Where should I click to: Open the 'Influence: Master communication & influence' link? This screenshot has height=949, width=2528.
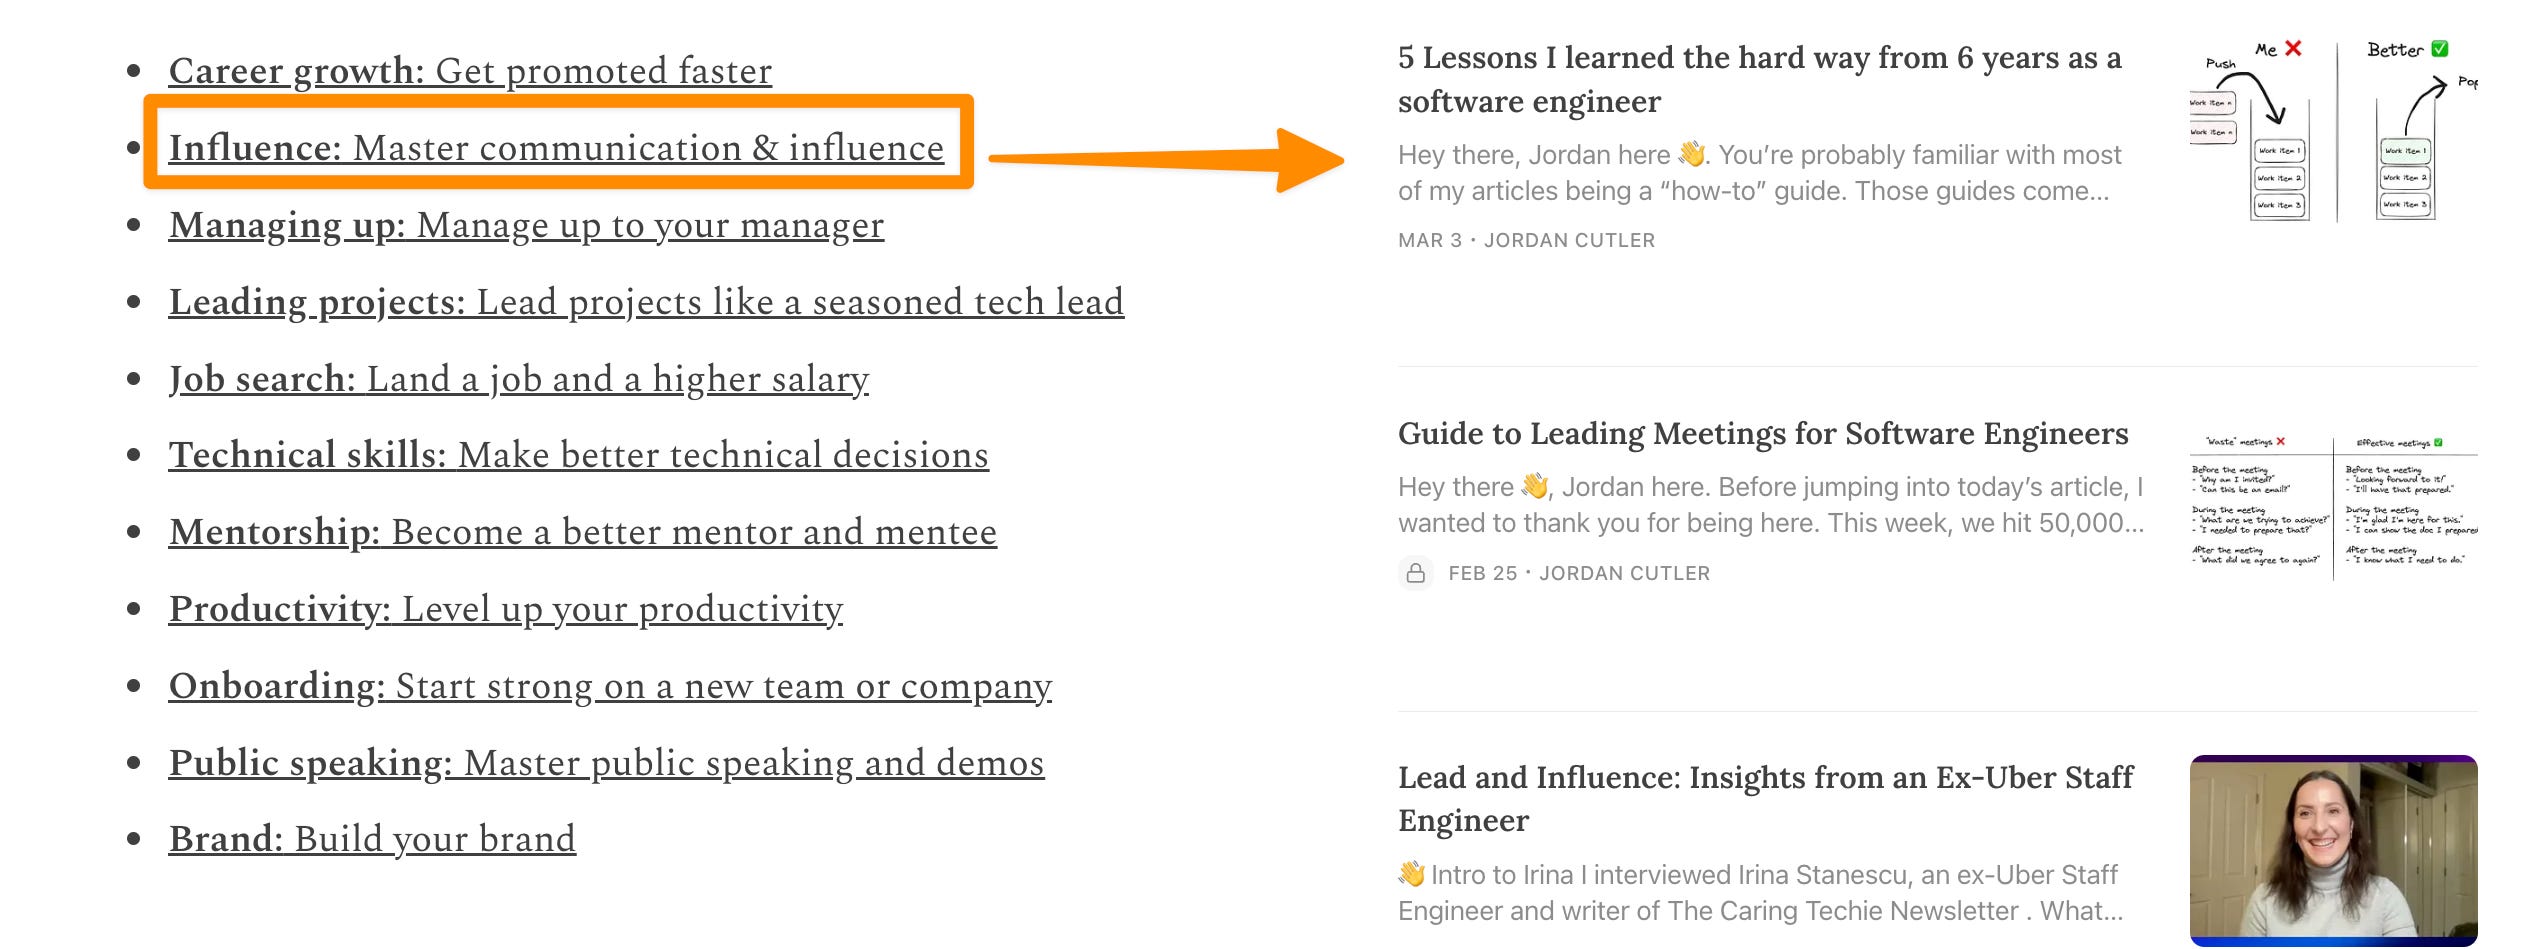(x=557, y=147)
